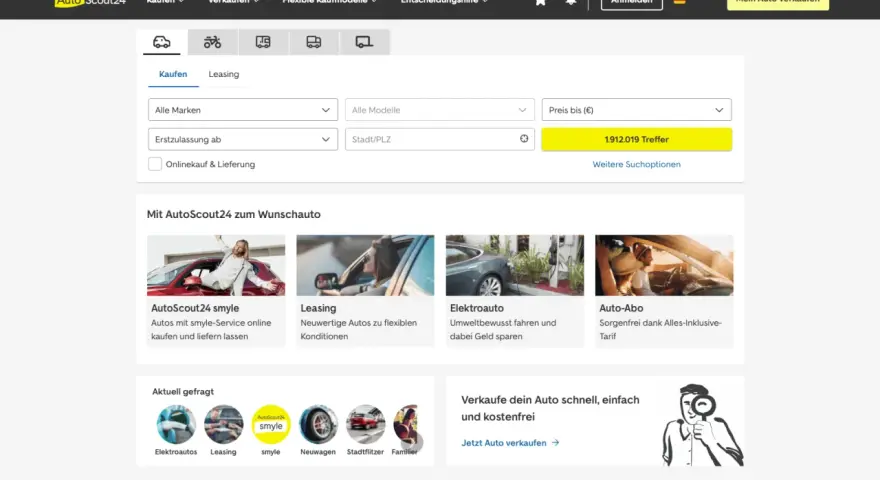Open the Neuwagen tire circle icon
This screenshot has width=880, height=480.
point(318,424)
